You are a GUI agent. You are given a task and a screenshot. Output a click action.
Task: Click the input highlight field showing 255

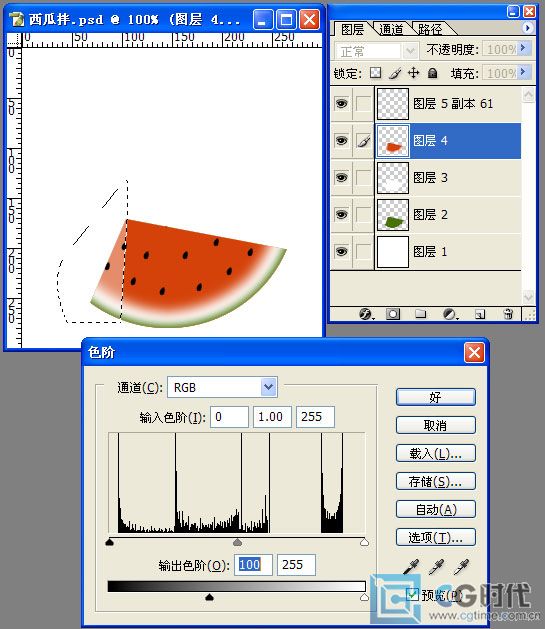point(315,417)
